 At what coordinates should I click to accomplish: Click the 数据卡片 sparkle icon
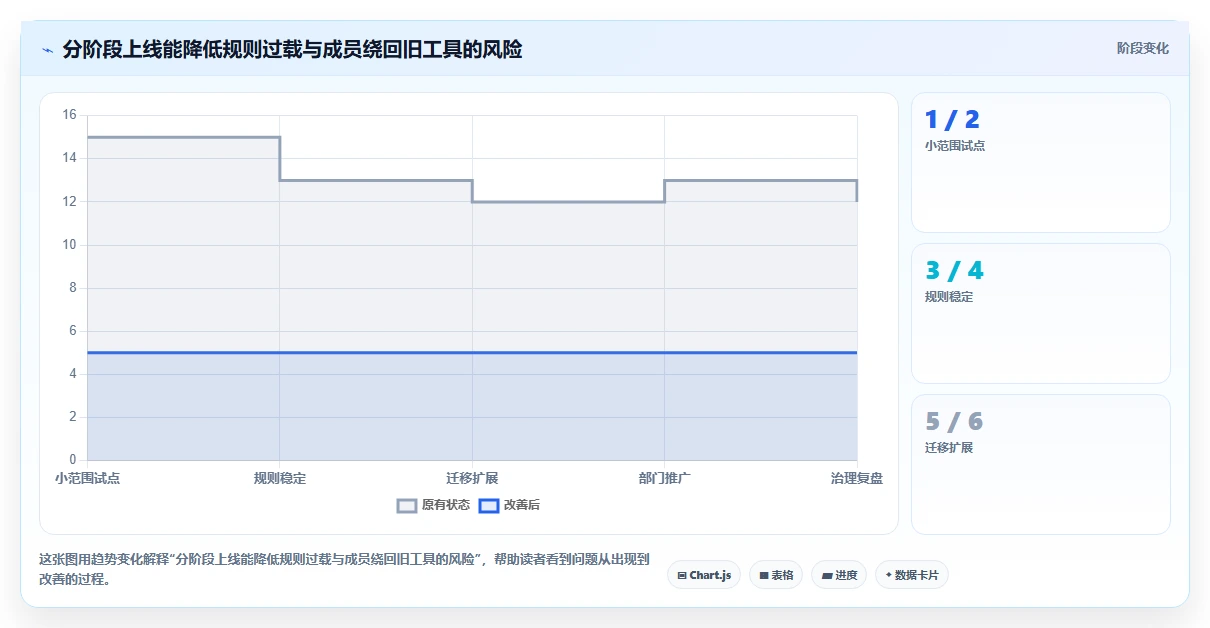[x=888, y=575]
